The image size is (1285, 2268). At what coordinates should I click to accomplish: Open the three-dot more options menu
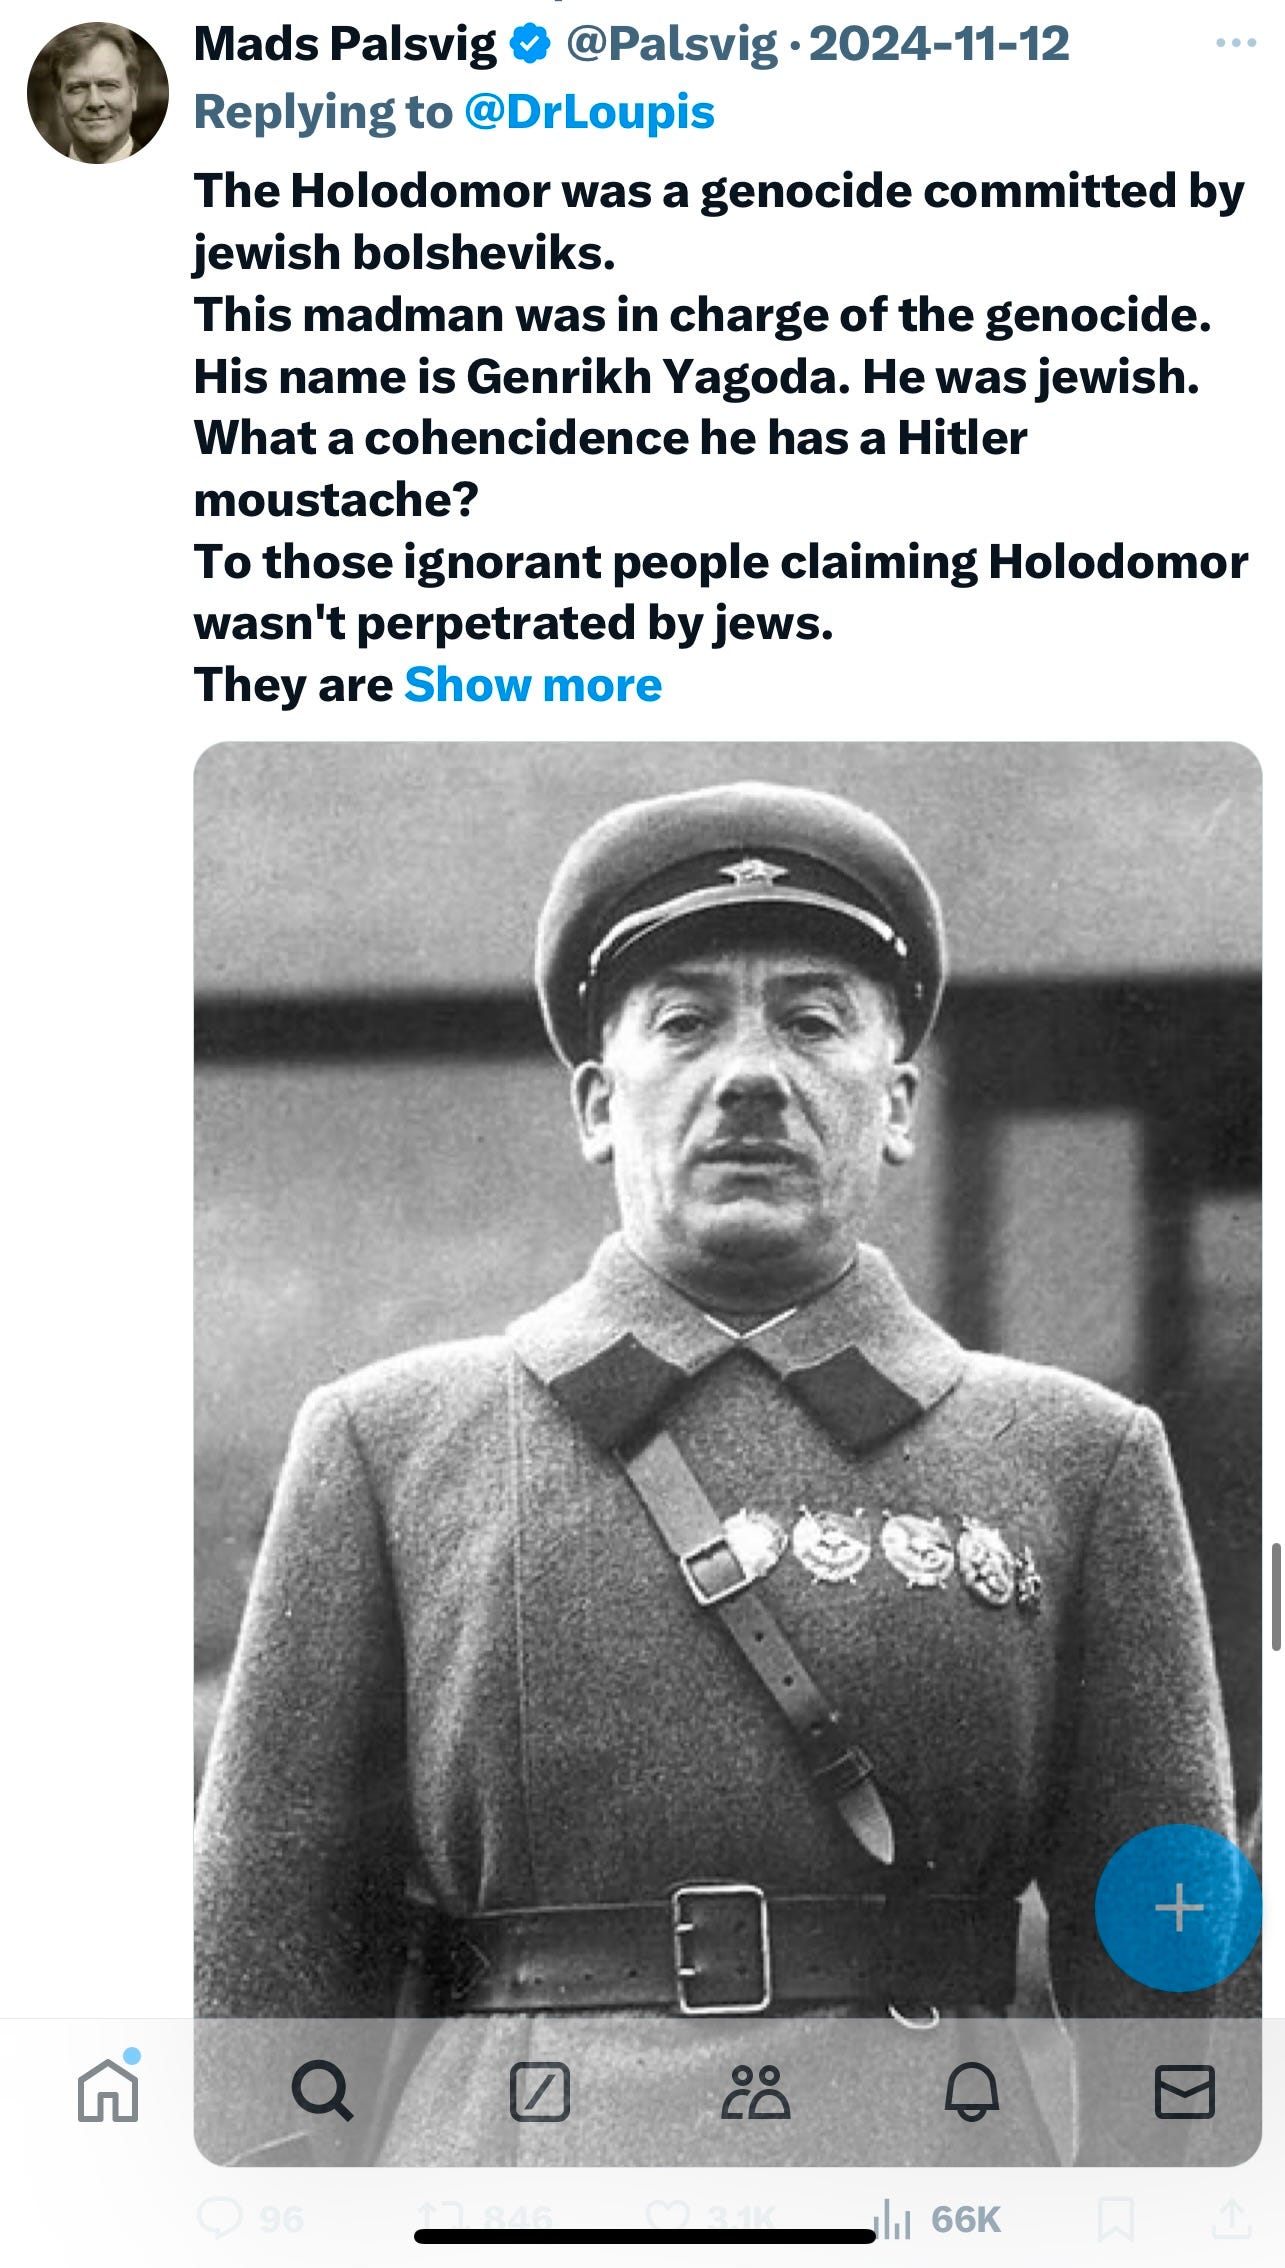click(1235, 43)
